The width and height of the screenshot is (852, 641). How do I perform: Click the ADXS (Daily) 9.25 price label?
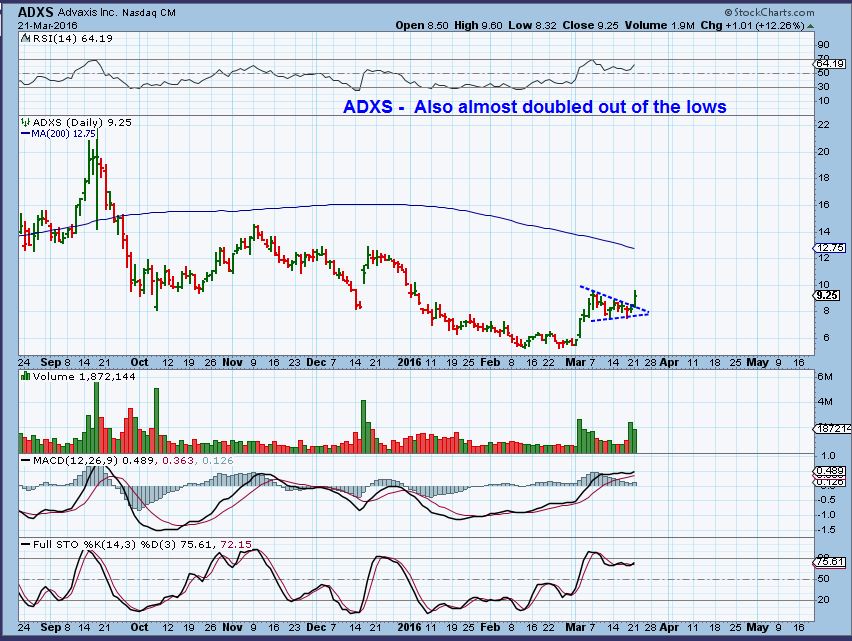click(82, 122)
